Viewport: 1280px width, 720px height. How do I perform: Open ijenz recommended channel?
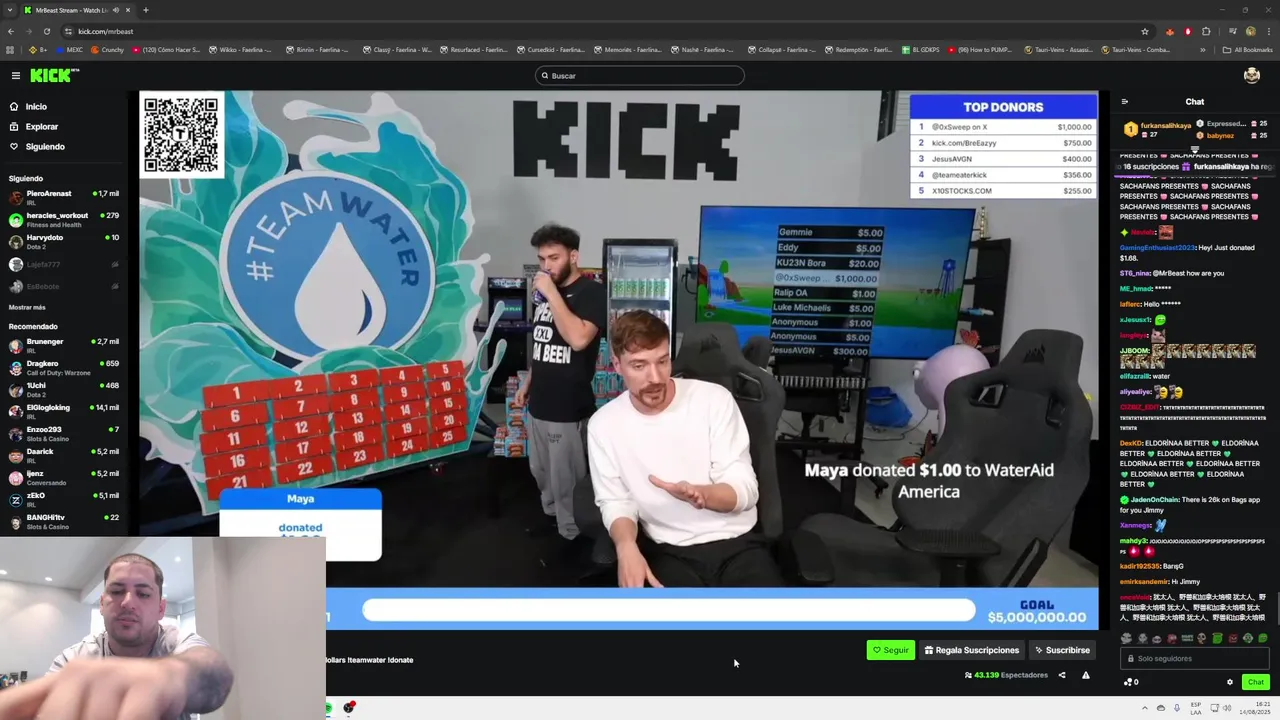64,477
